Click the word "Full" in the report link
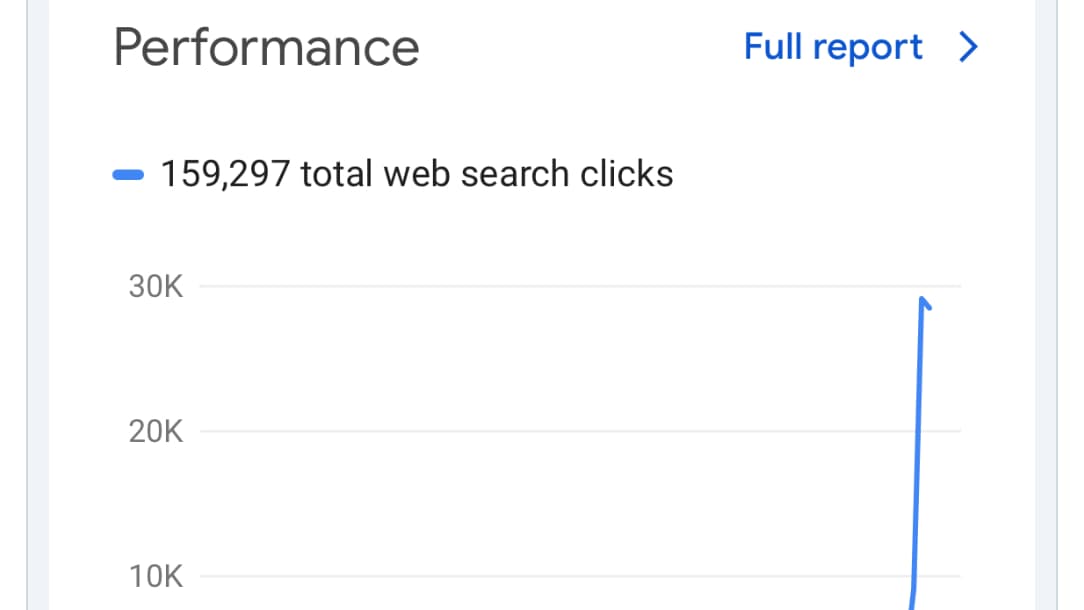The height and width of the screenshot is (610, 1084). click(775, 47)
